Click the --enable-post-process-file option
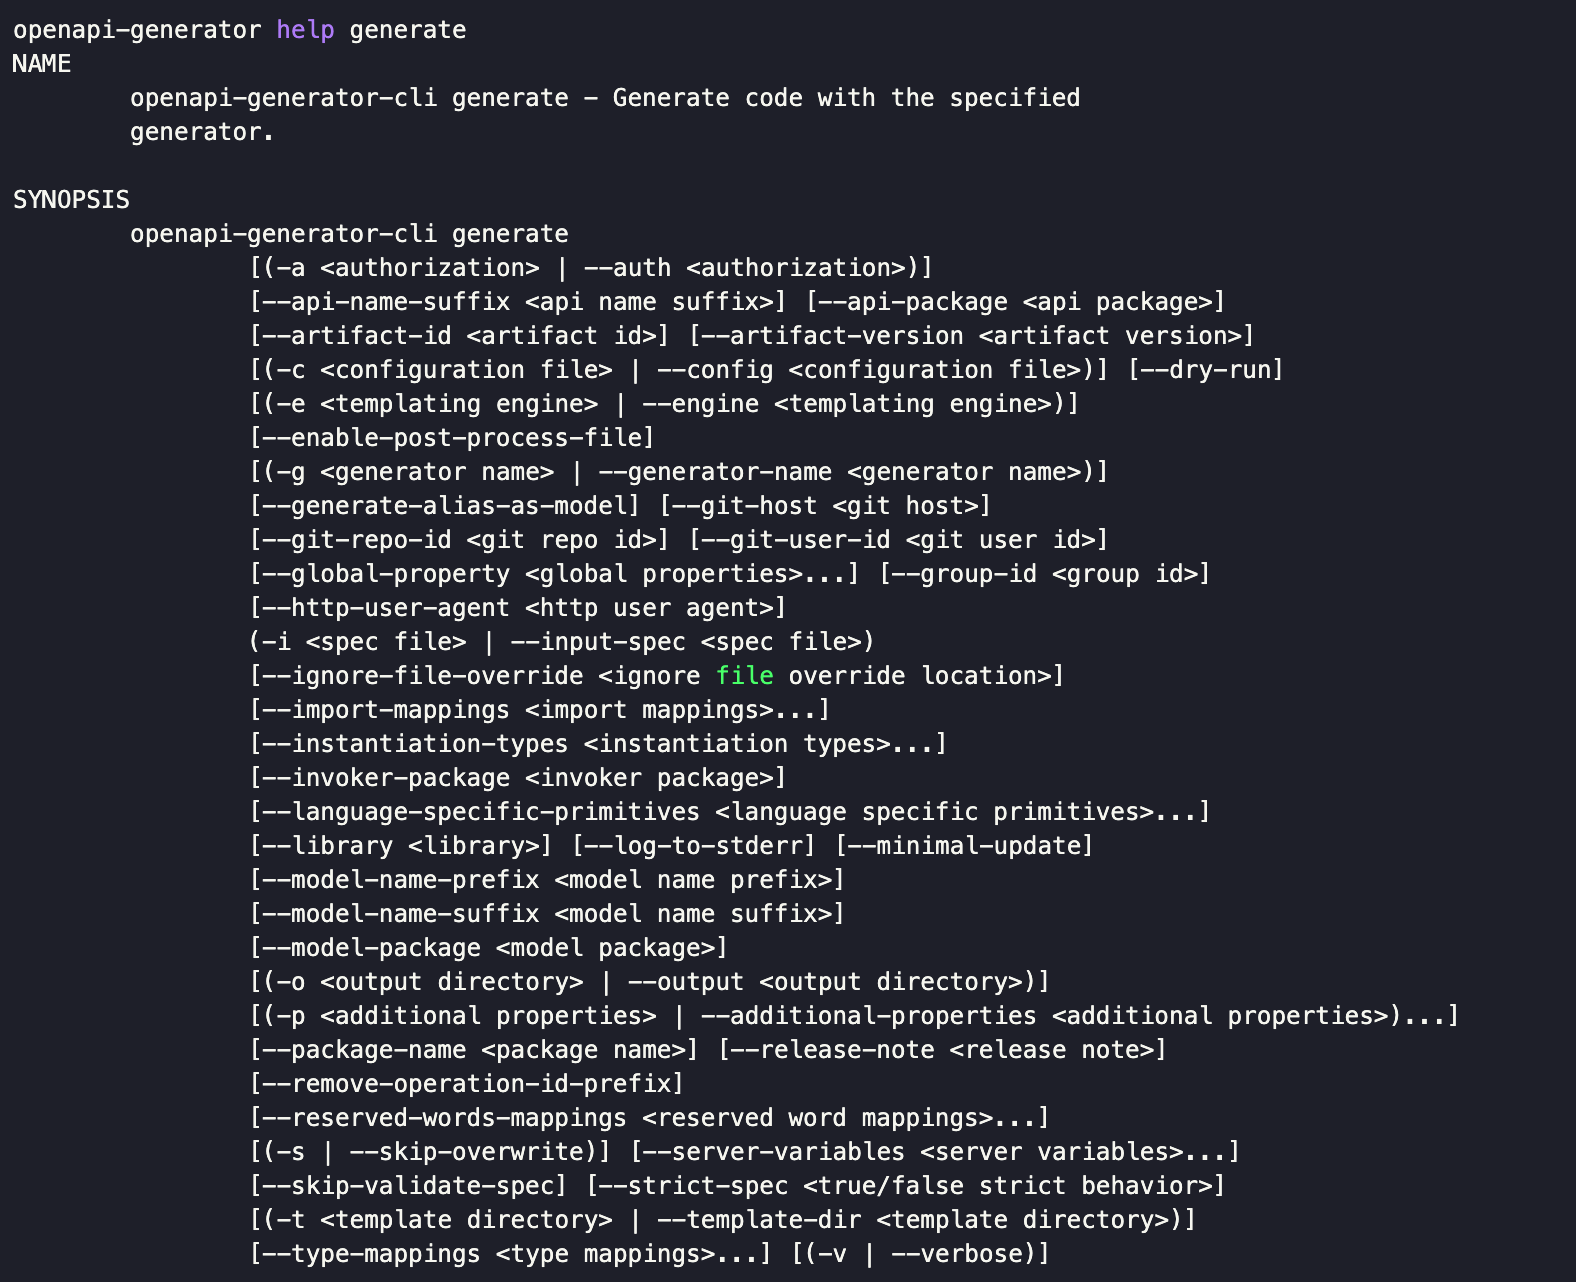This screenshot has width=1576, height=1282. pos(452,438)
